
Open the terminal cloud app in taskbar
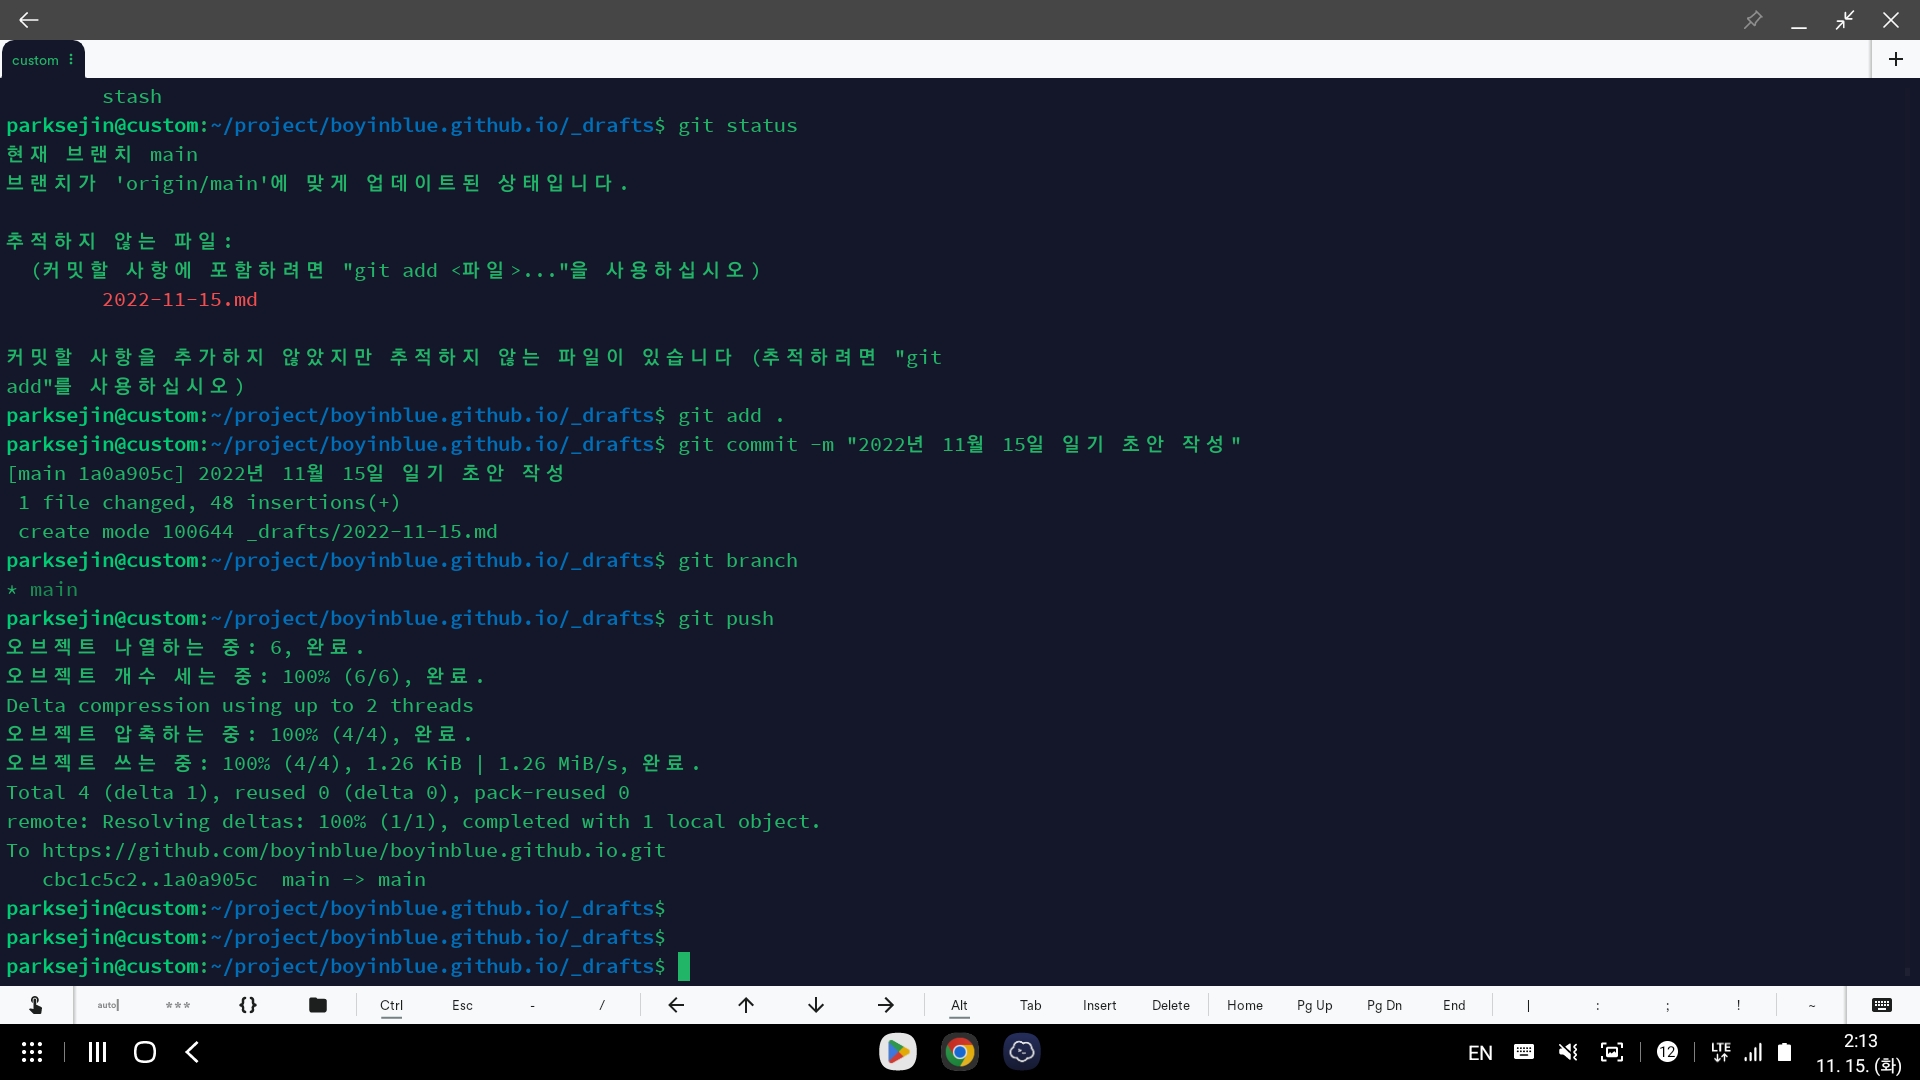[x=1022, y=1052]
